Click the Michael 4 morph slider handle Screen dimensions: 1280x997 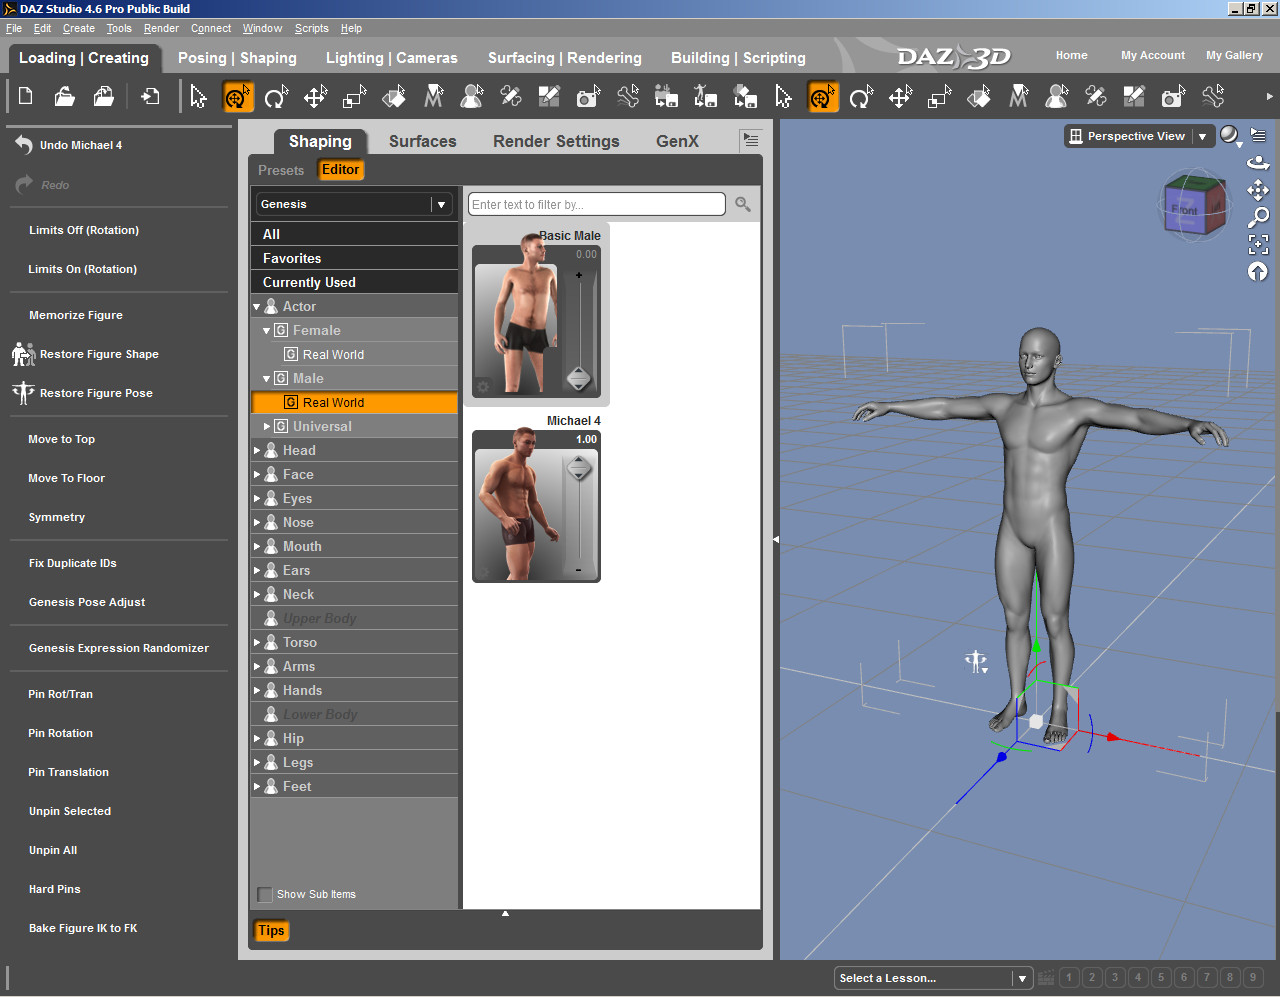(579, 468)
